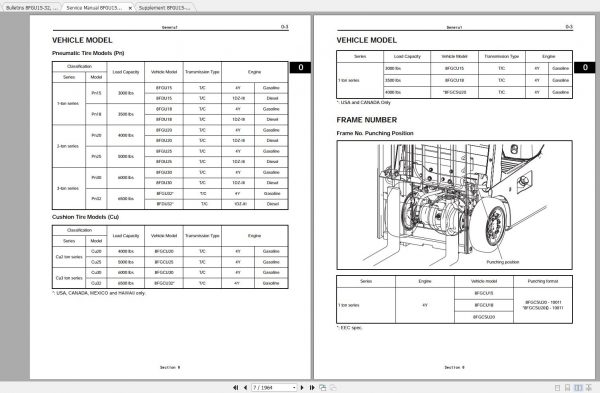Click the FRAME NUMBER heading
The image size is (600, 393).
[367, 120]
